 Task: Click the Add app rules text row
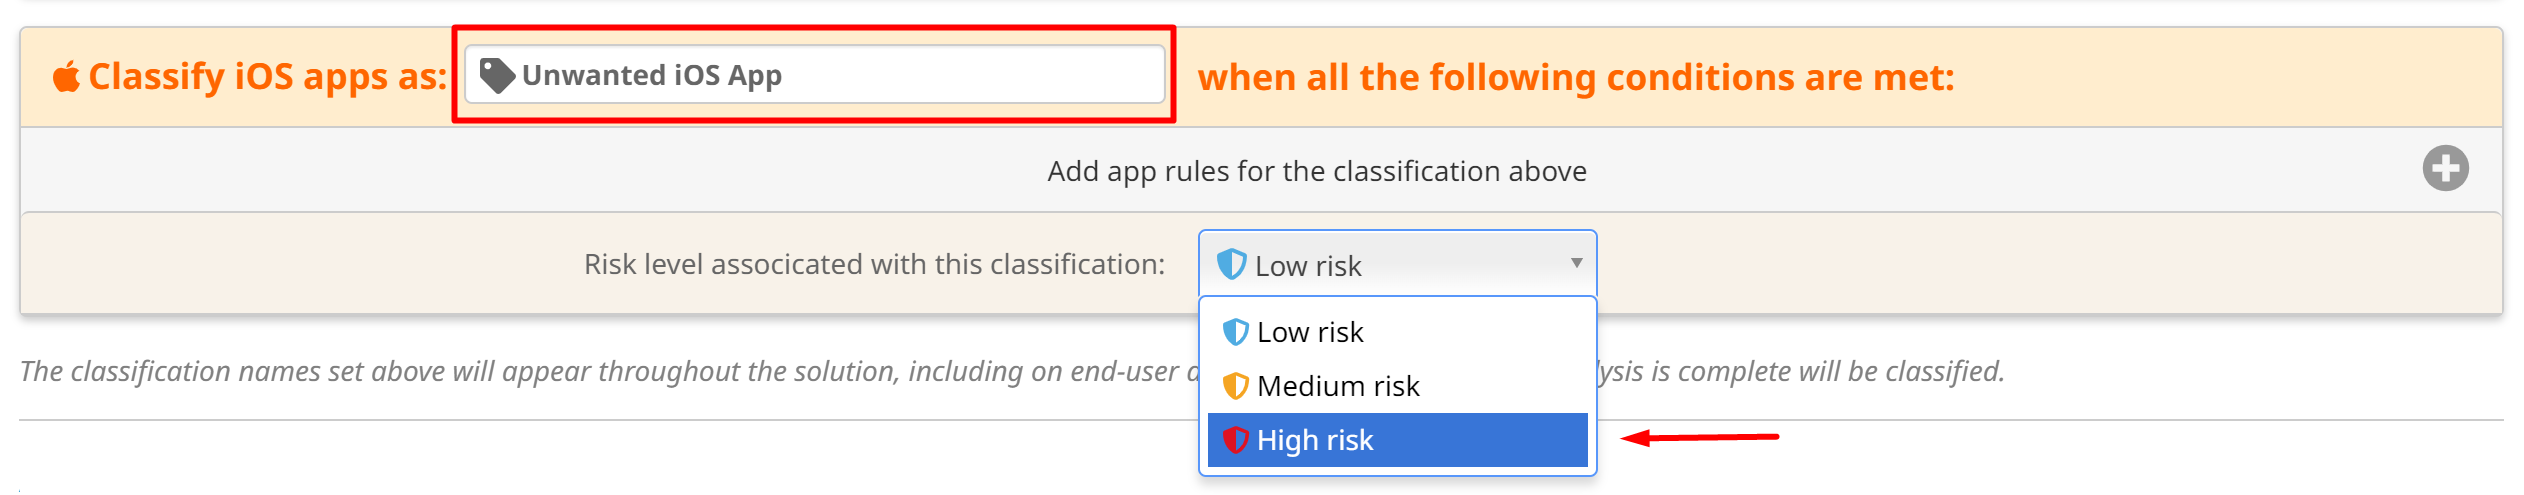click(1316, 171)
